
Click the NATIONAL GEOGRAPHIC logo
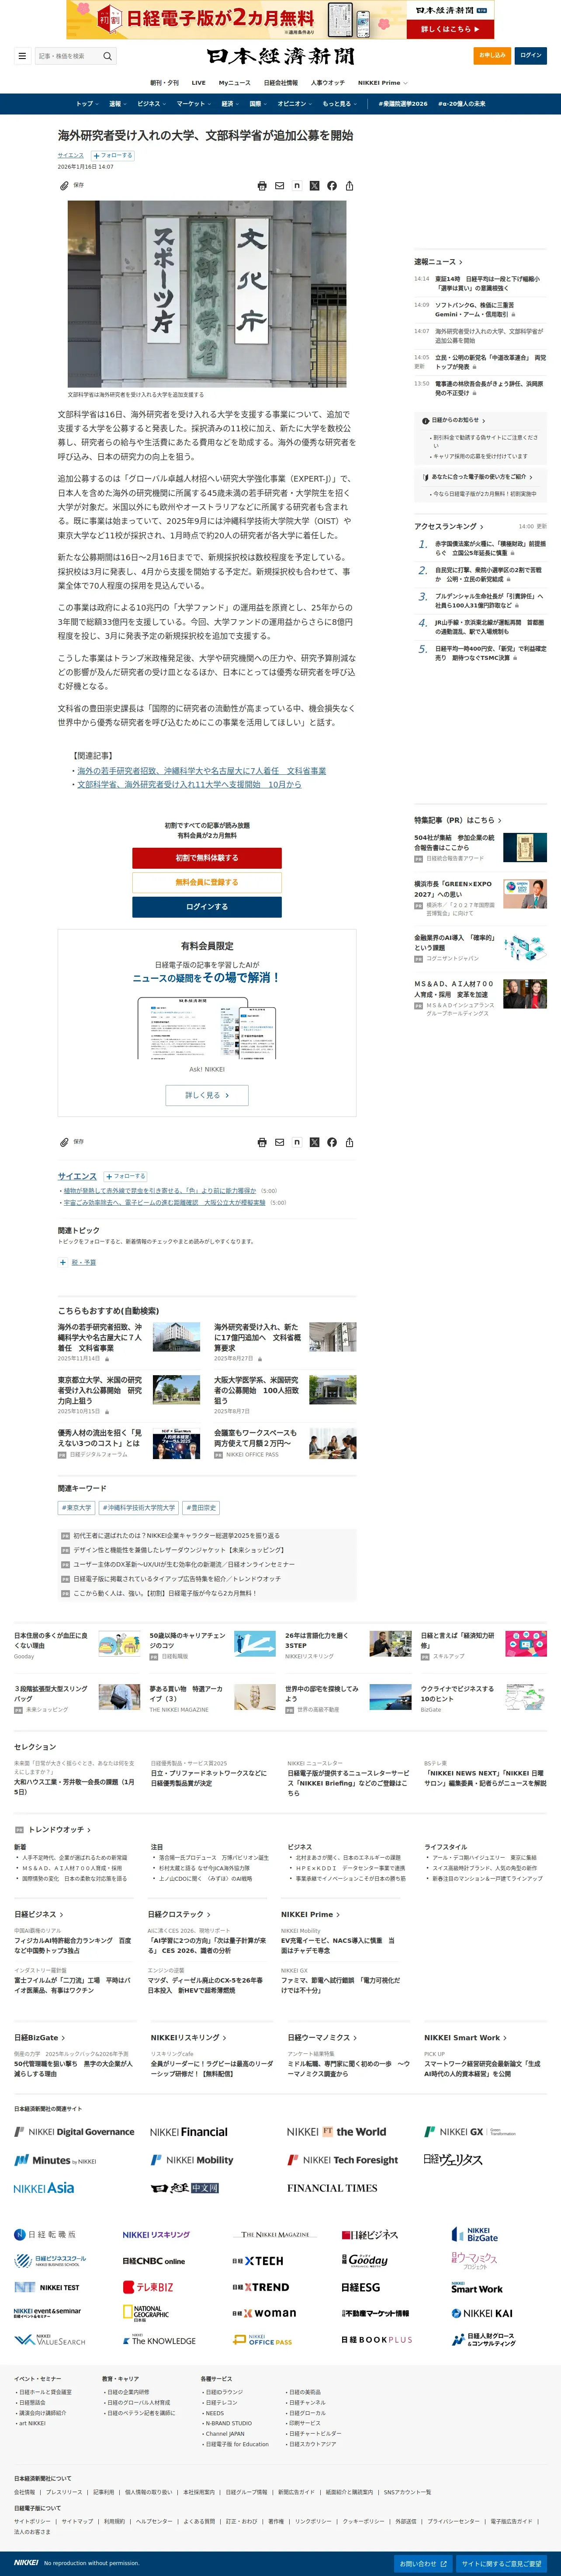[147, 2313]
